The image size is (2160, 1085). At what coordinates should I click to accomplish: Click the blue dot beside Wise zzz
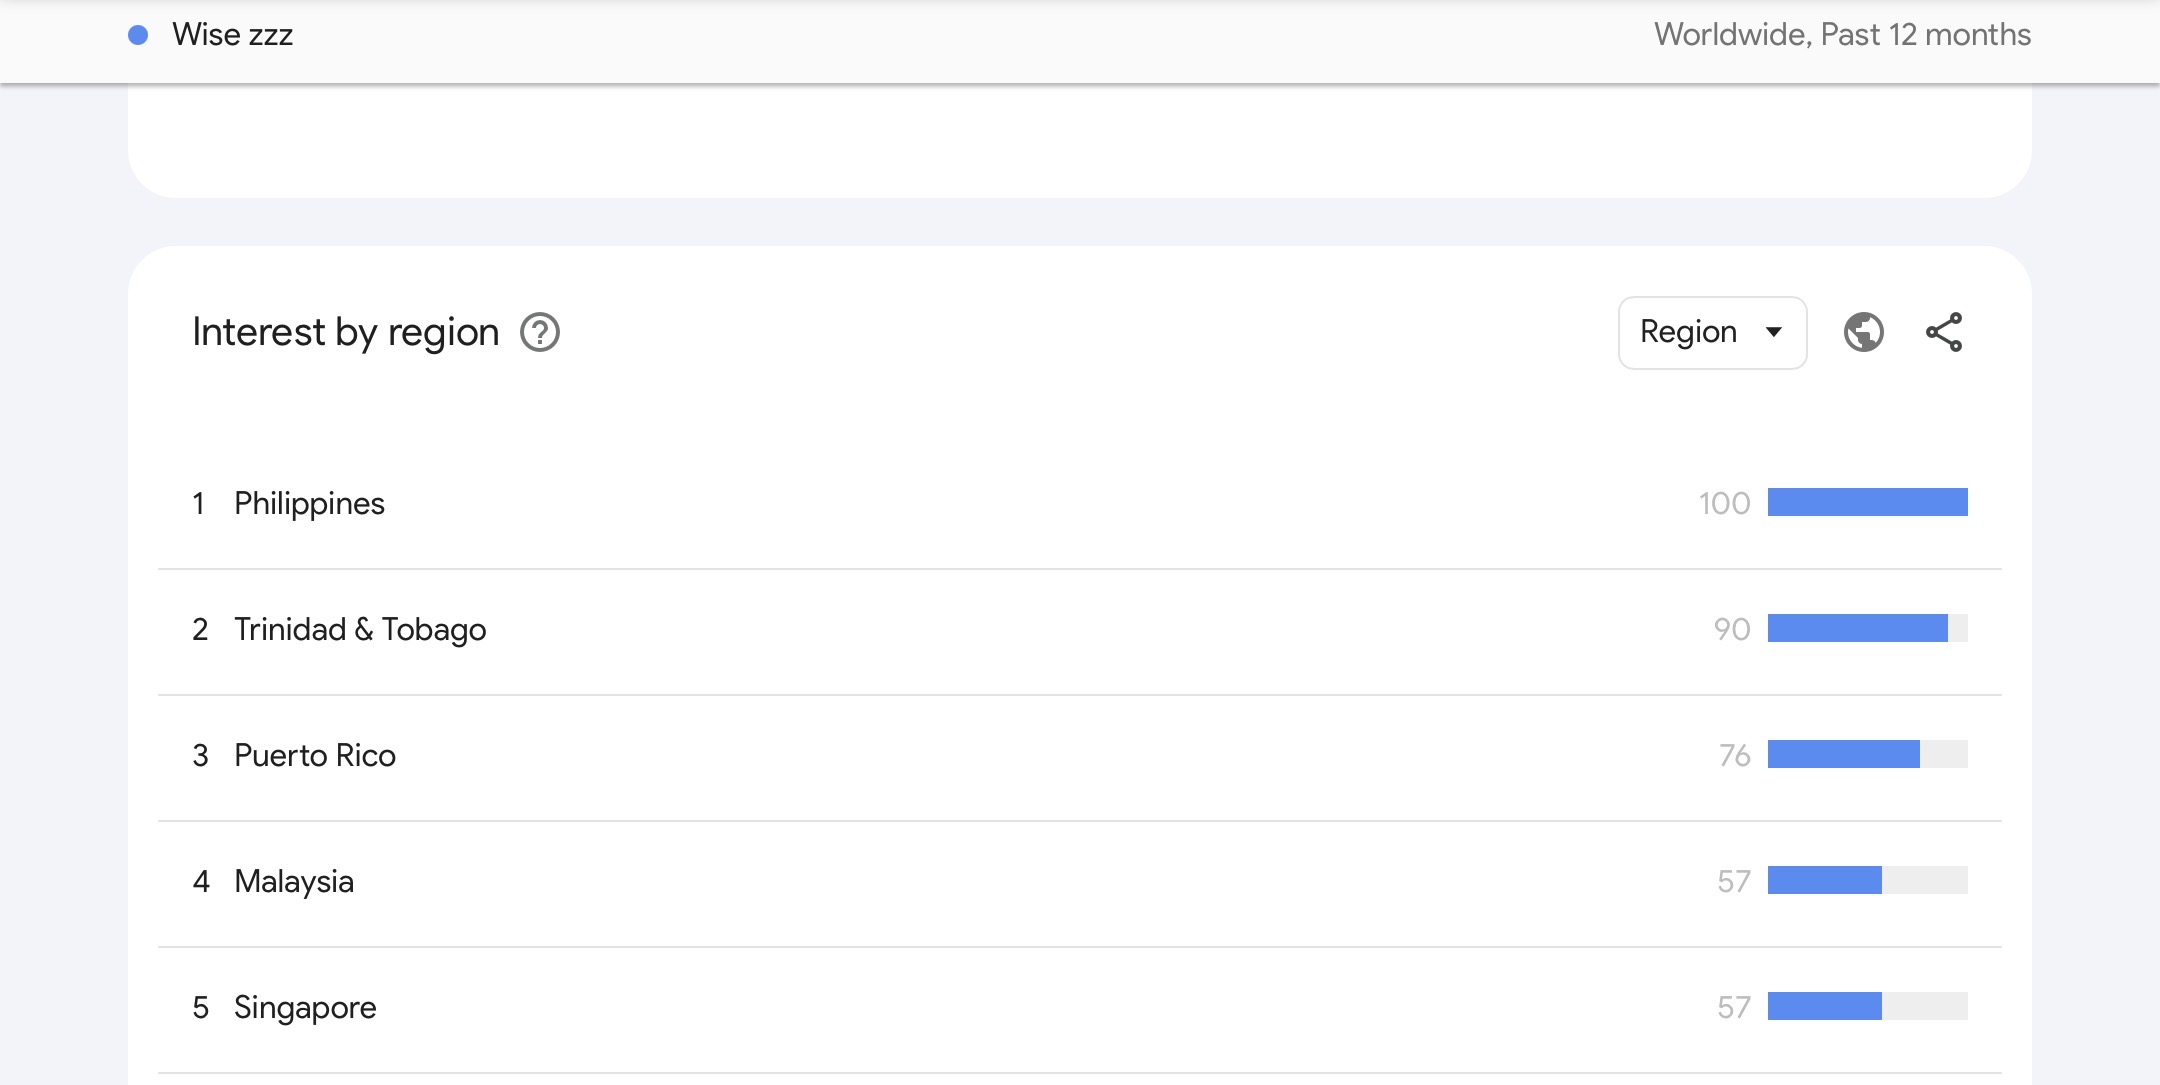point(139,35)
